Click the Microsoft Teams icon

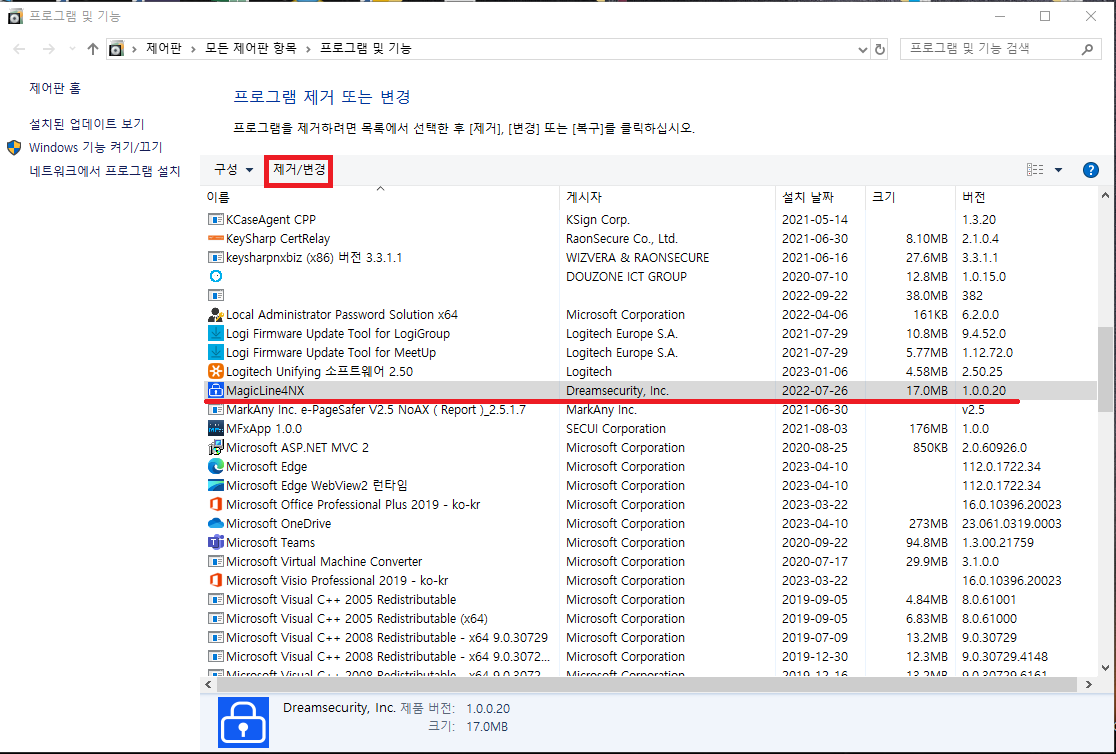point(216,542)
